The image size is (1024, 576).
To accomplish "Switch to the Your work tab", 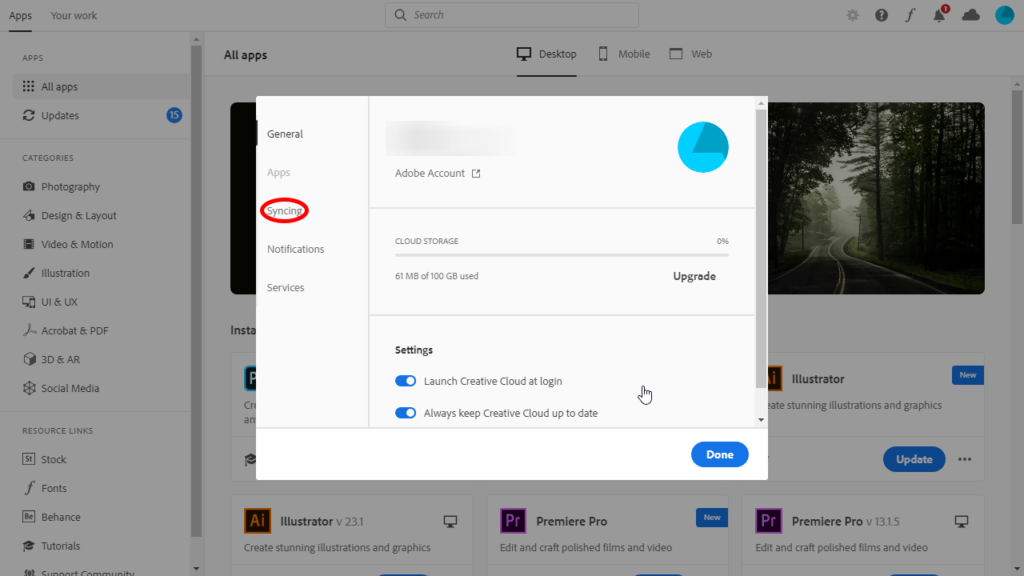I will pyautogui.click(x=74, y=15).
